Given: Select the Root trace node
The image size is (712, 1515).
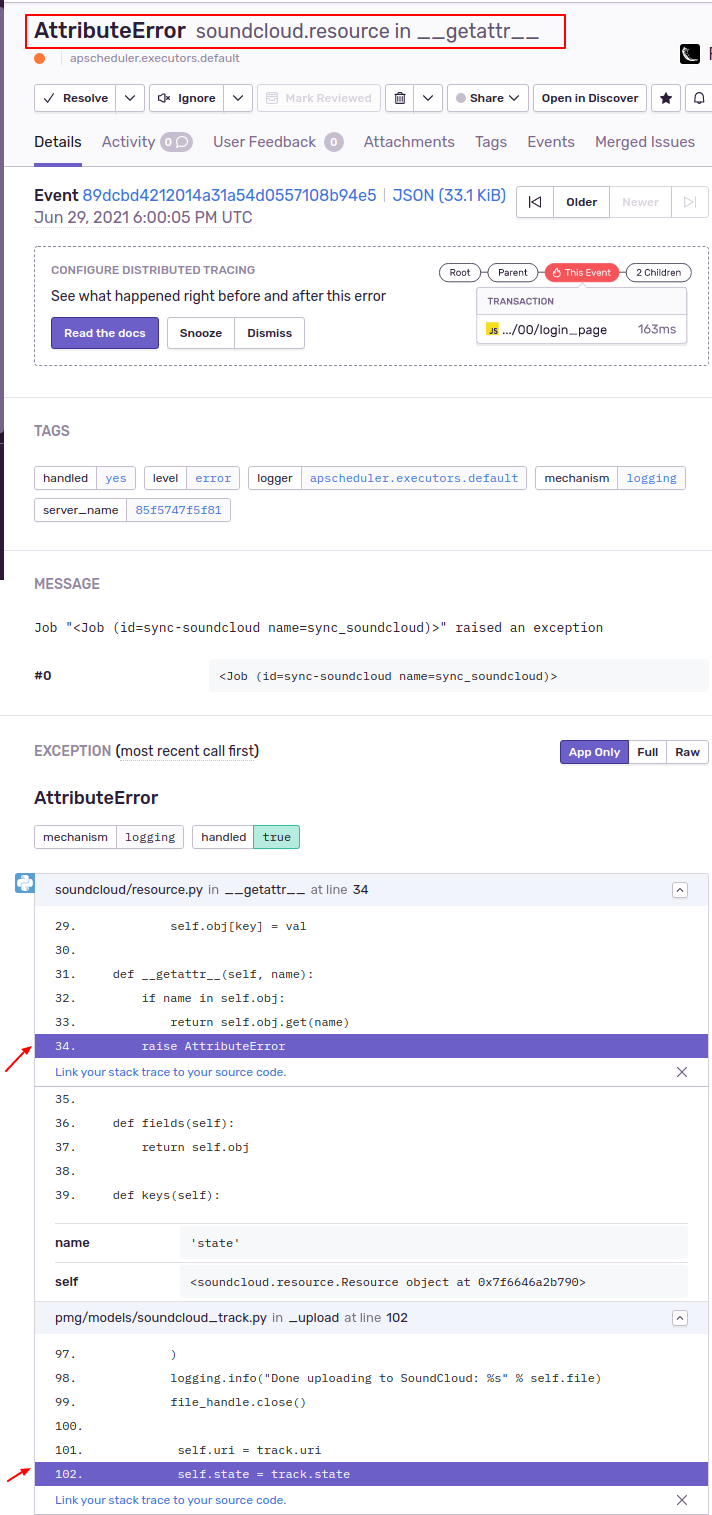Looking at the screenshot, I should [x=460, y=272].
